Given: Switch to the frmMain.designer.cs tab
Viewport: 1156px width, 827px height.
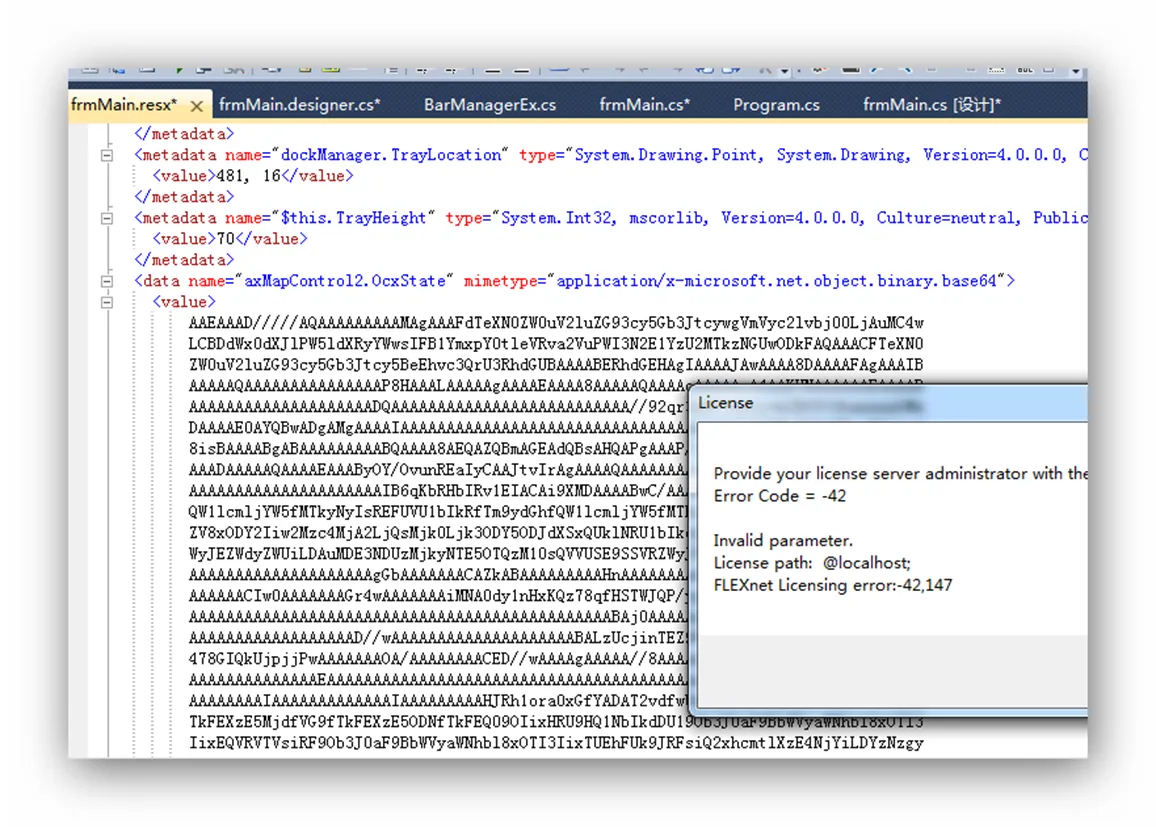Looking at the screenshot, I should click(299, 105).
